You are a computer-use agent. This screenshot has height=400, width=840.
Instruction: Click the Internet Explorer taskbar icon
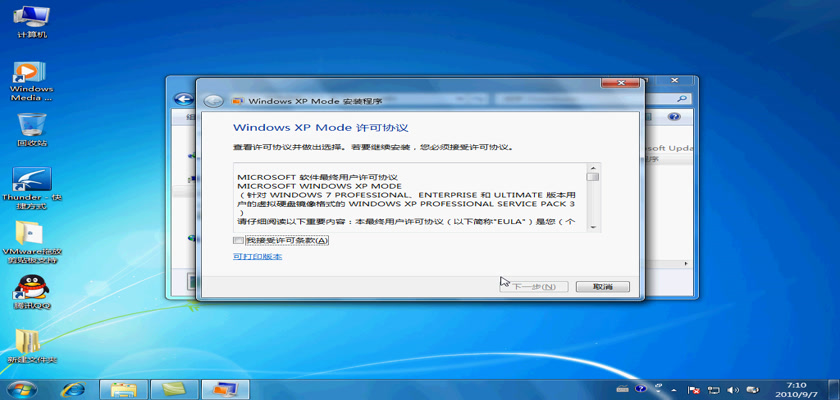pos(71,388)
